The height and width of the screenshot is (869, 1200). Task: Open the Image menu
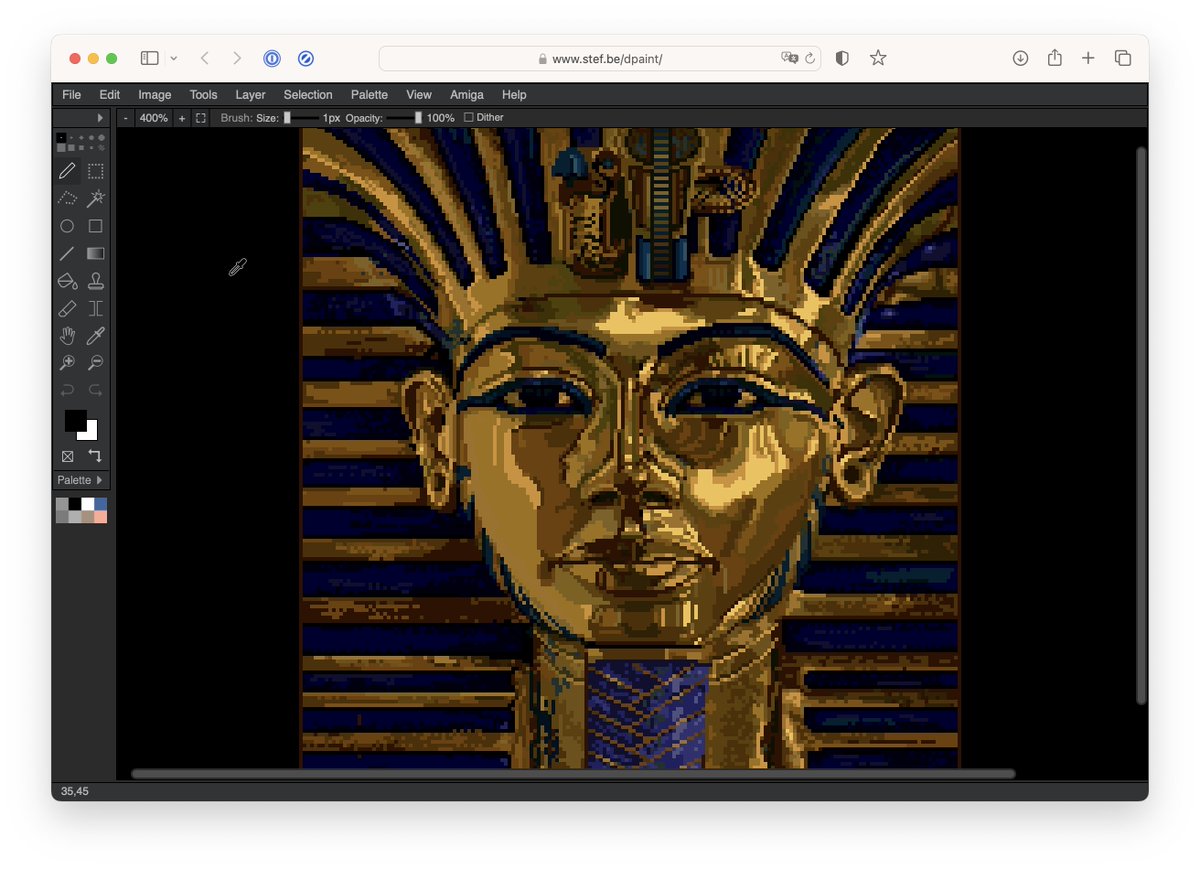[155, 95]
